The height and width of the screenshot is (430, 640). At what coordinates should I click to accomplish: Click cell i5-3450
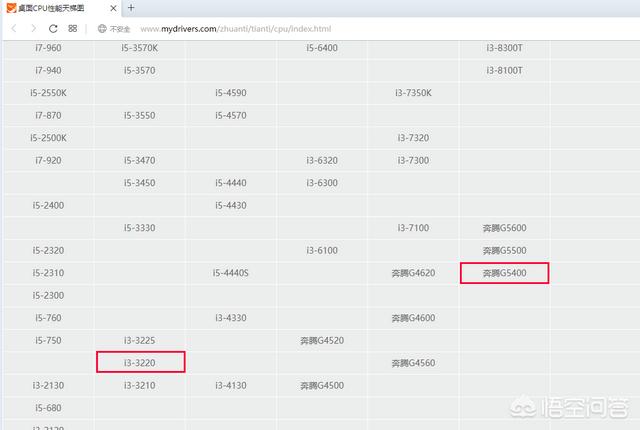click(x=139, y=183)
